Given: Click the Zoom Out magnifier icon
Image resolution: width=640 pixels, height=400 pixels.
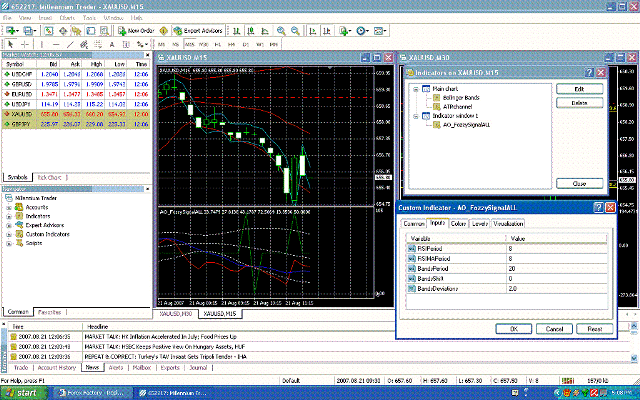Looking at the screenshot, I should (x=295, y=31).
